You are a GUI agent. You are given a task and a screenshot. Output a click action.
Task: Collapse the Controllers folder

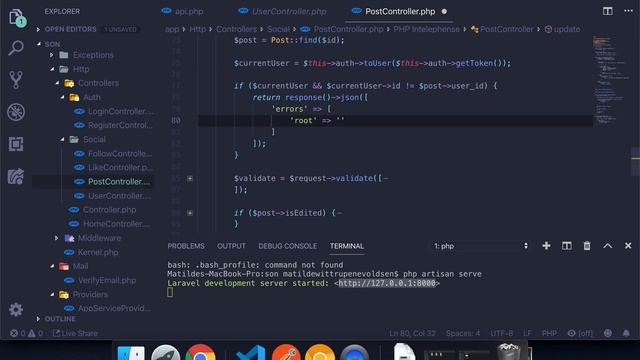pos(57,83)
